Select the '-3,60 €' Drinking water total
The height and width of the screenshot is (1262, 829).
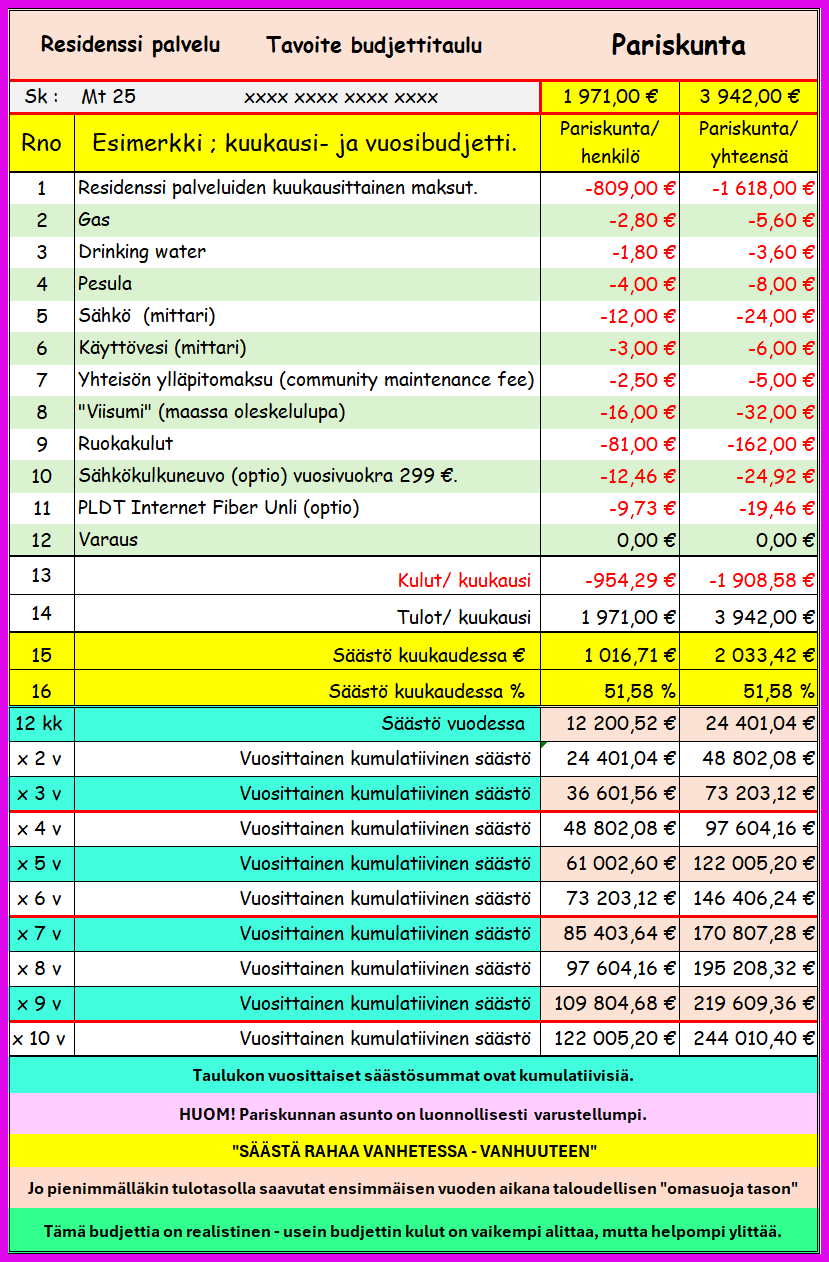pyautogui.click(x=749, y=252)
